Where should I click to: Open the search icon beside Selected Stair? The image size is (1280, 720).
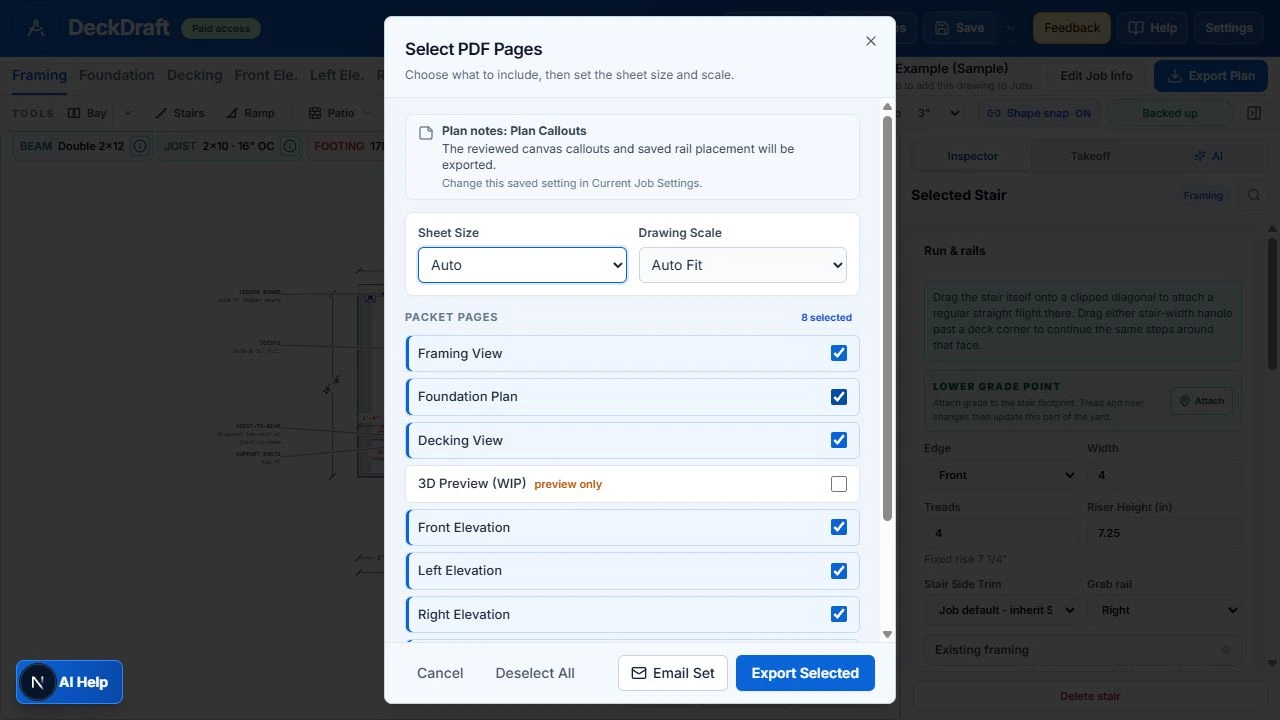[1254, 196]
